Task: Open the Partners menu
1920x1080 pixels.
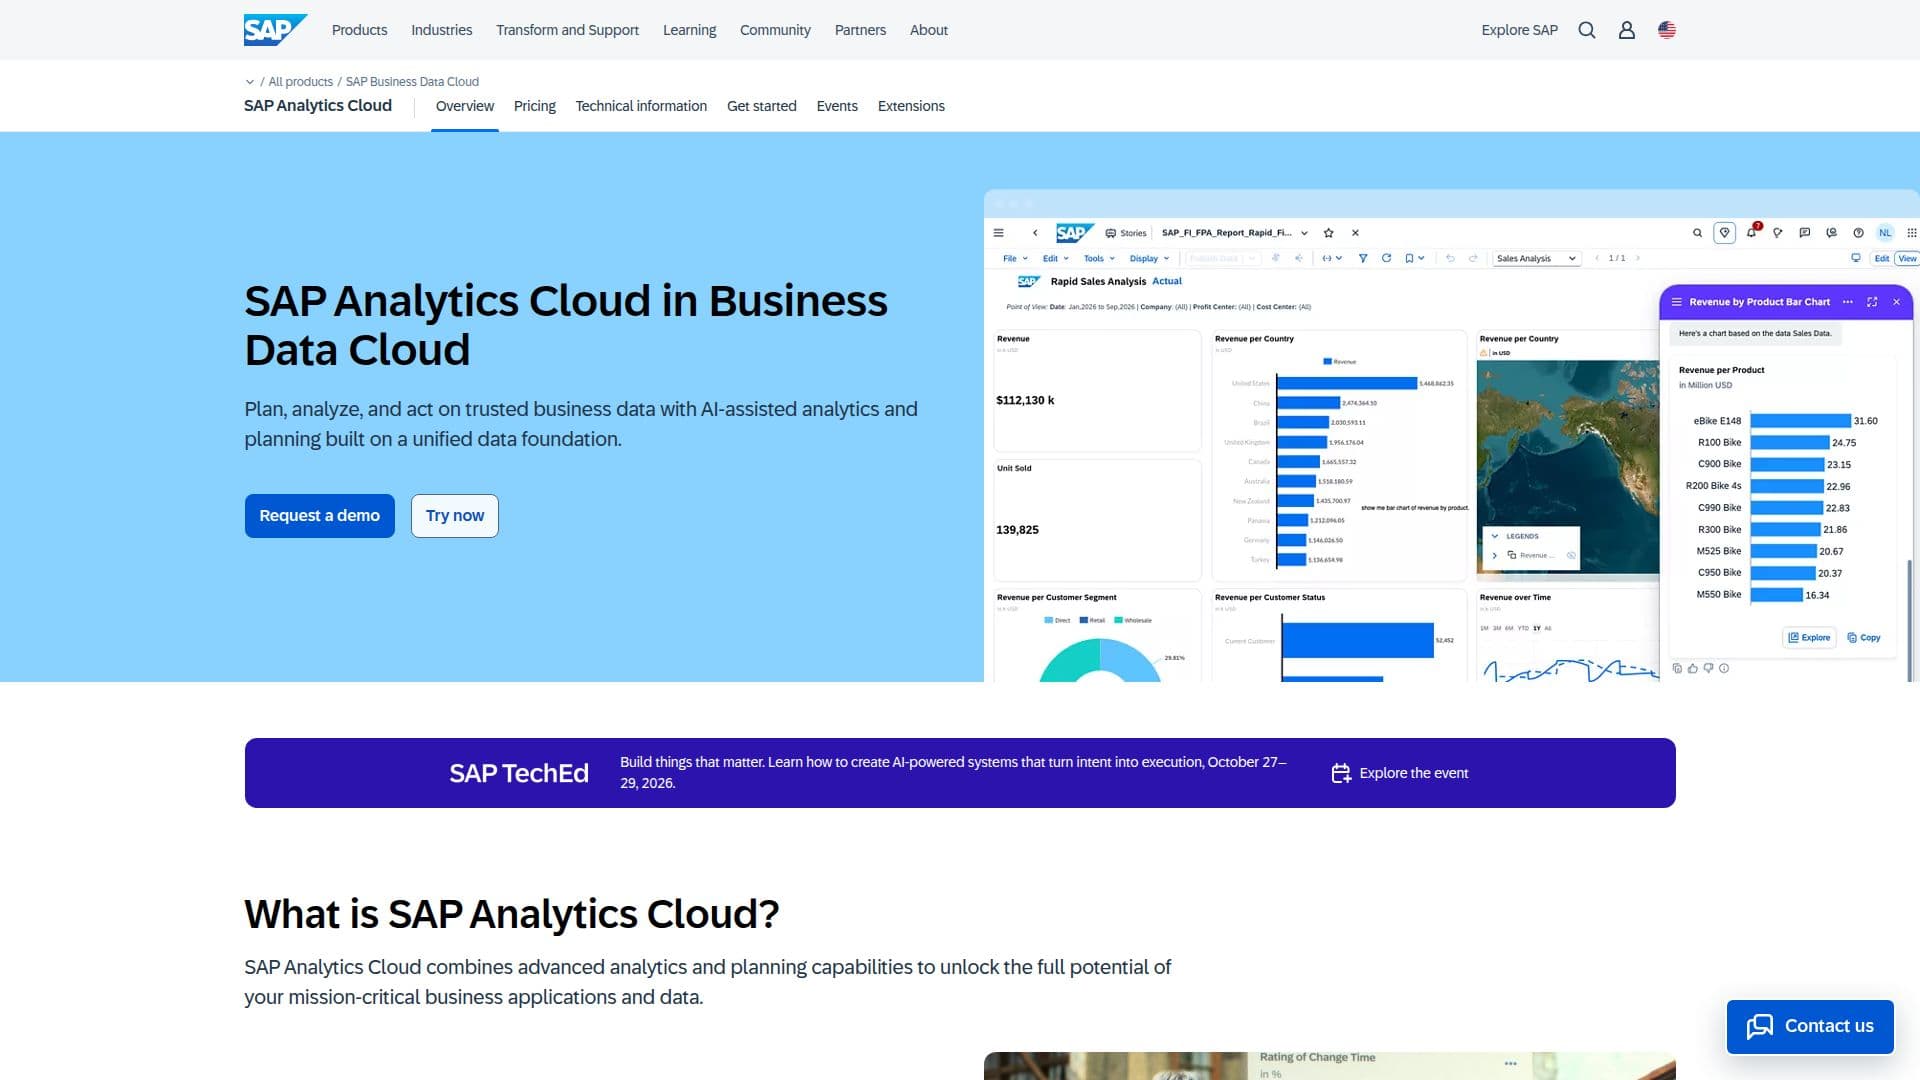Action: 860,30
